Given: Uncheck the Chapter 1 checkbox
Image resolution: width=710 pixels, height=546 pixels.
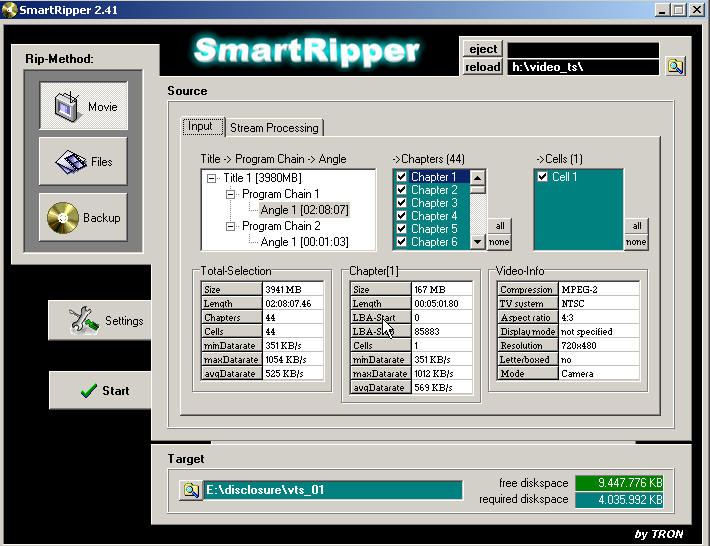Looking at the screenshot, I should point(401,176).
